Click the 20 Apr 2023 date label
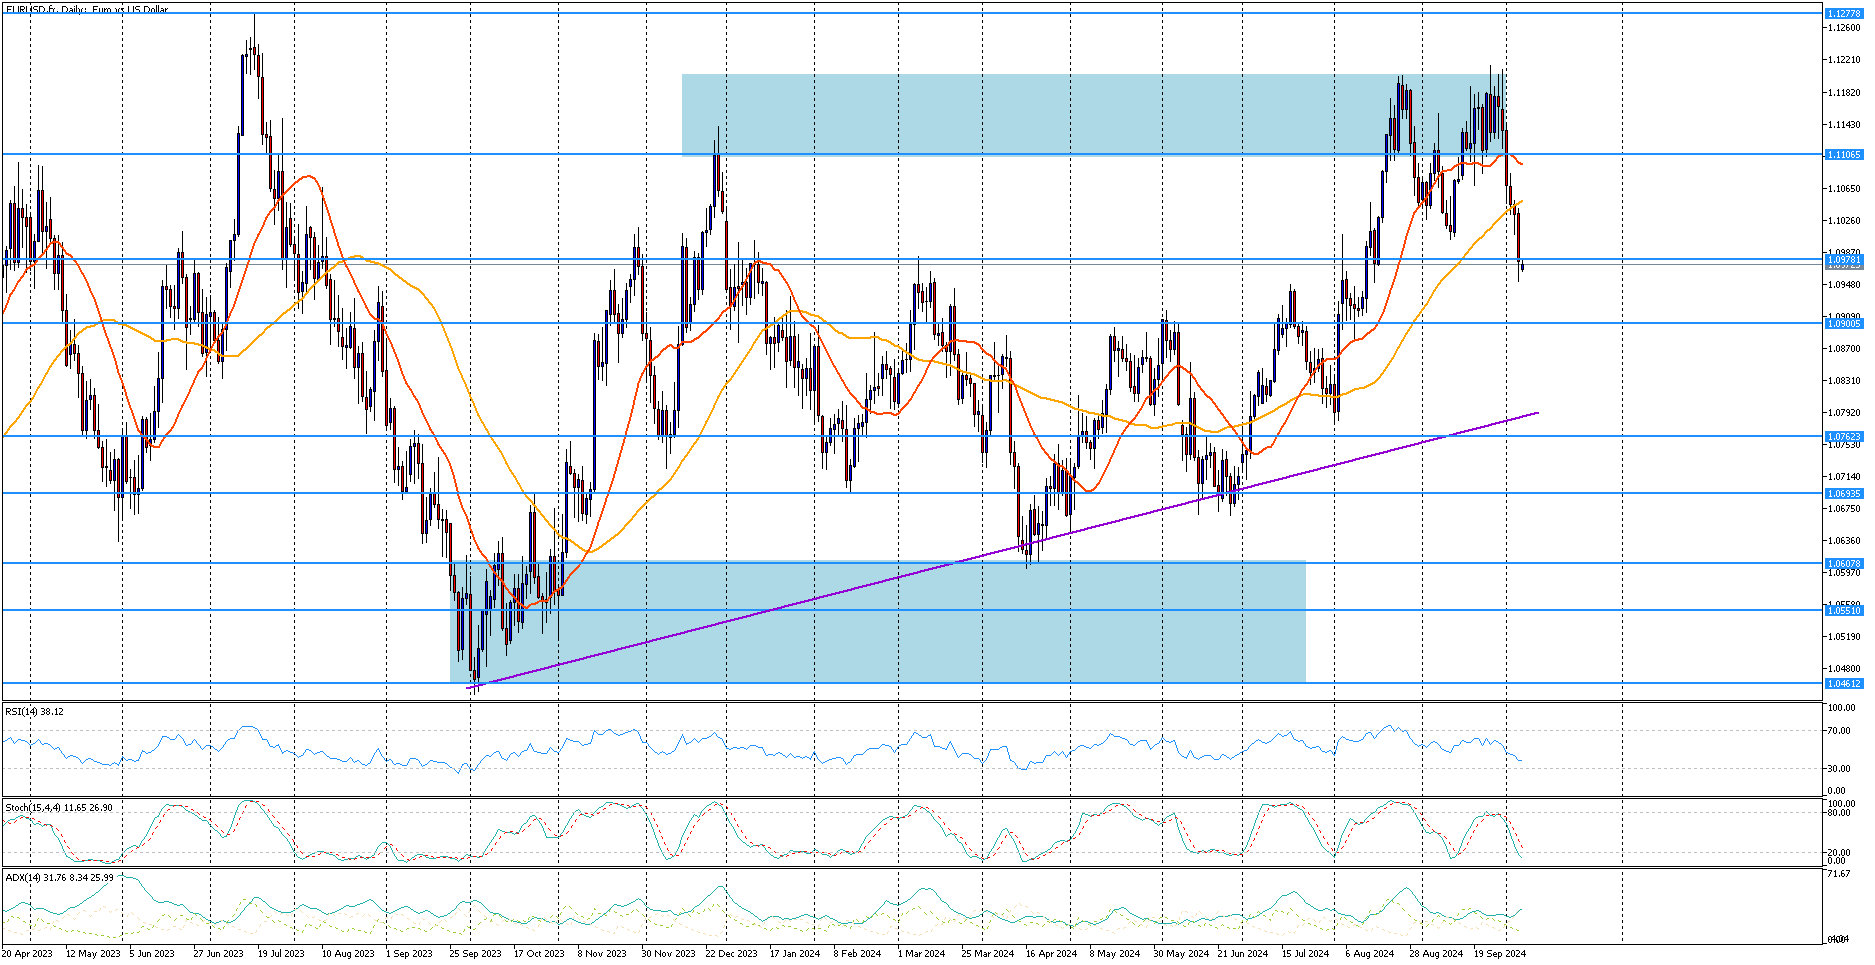1875x965 pixels. point(27,953)
